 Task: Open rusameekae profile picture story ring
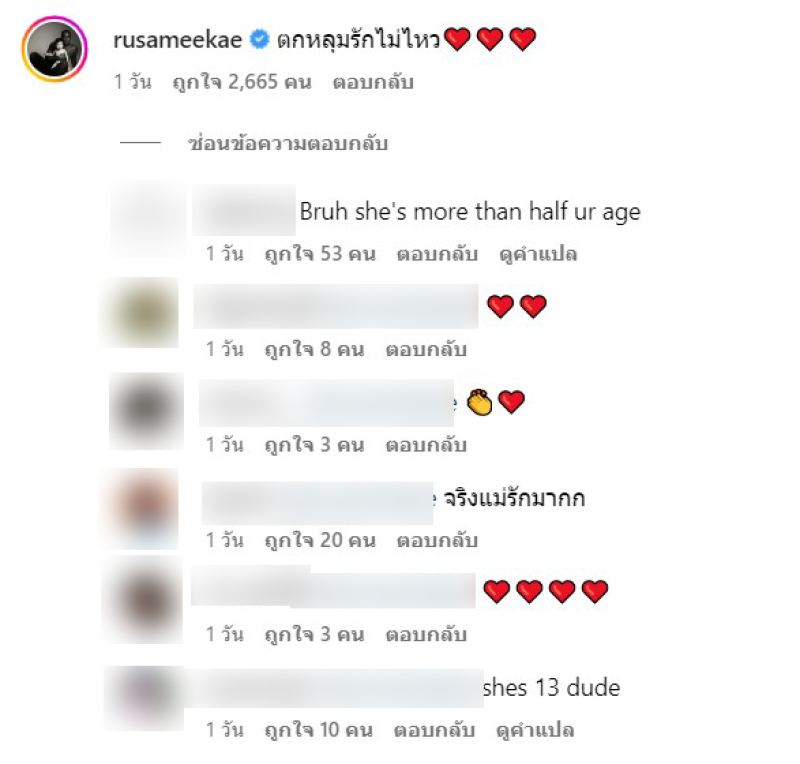pyautogui.click(x=55, y=49)
